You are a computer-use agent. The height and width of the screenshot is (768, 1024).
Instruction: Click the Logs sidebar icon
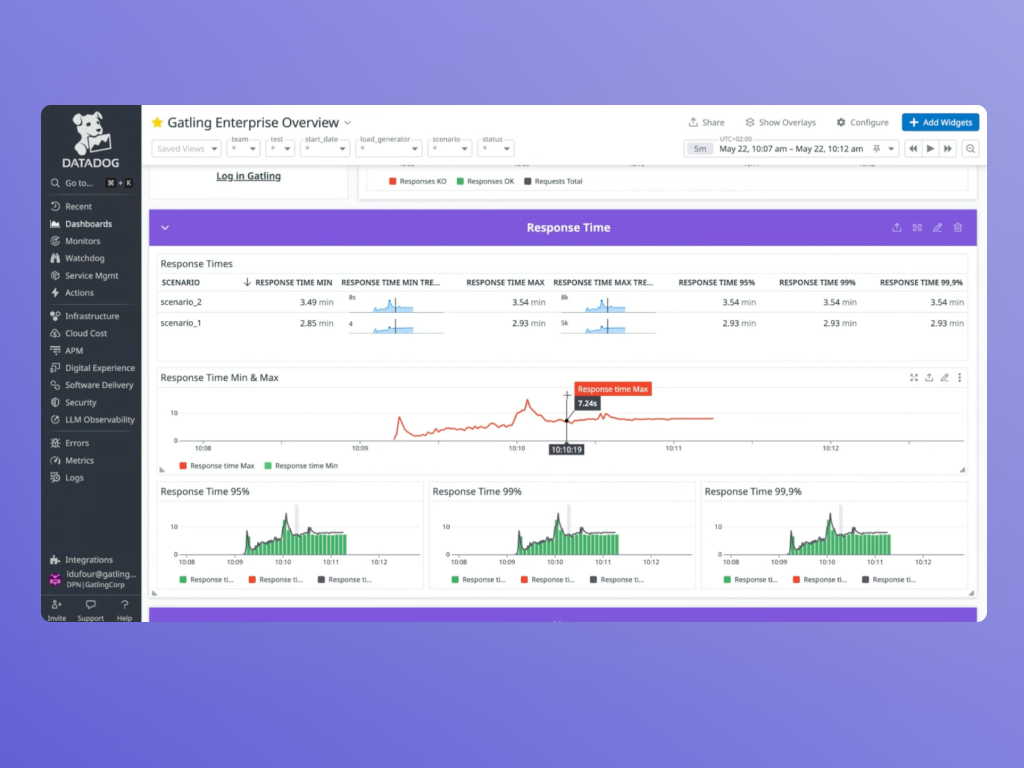tap(56, 477)
